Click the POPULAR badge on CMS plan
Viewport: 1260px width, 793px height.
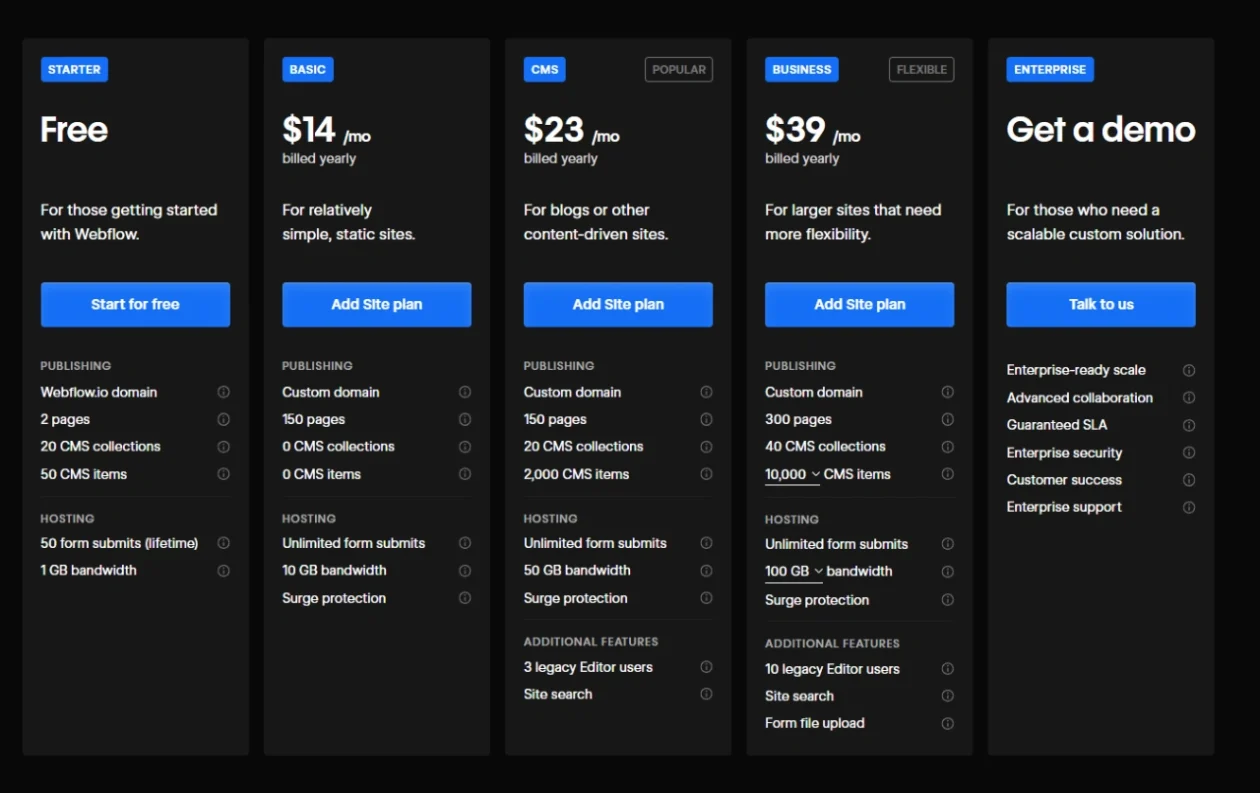(x=679, y=70)
